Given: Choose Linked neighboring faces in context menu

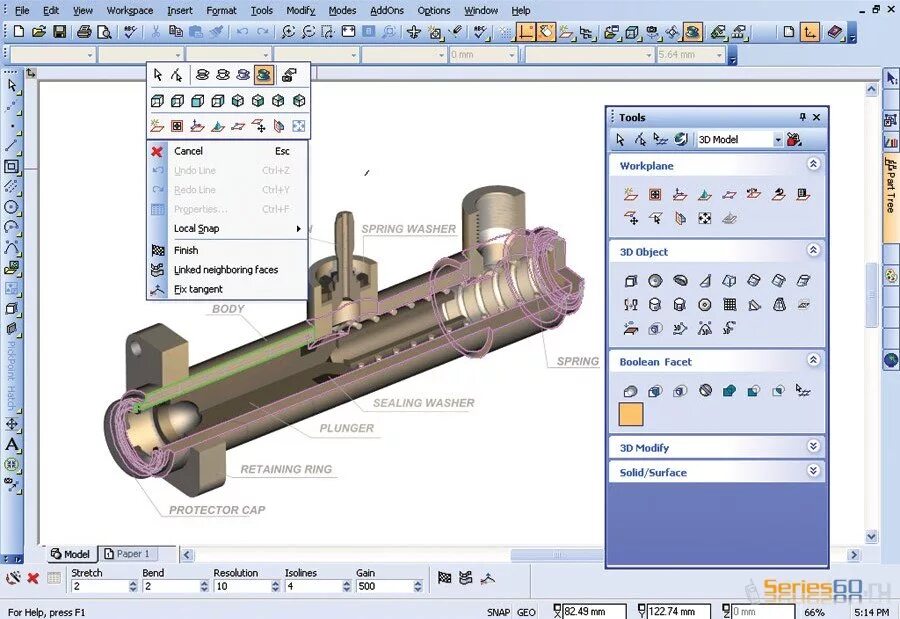Looking at the screenshot, I should tap(227, 270).
